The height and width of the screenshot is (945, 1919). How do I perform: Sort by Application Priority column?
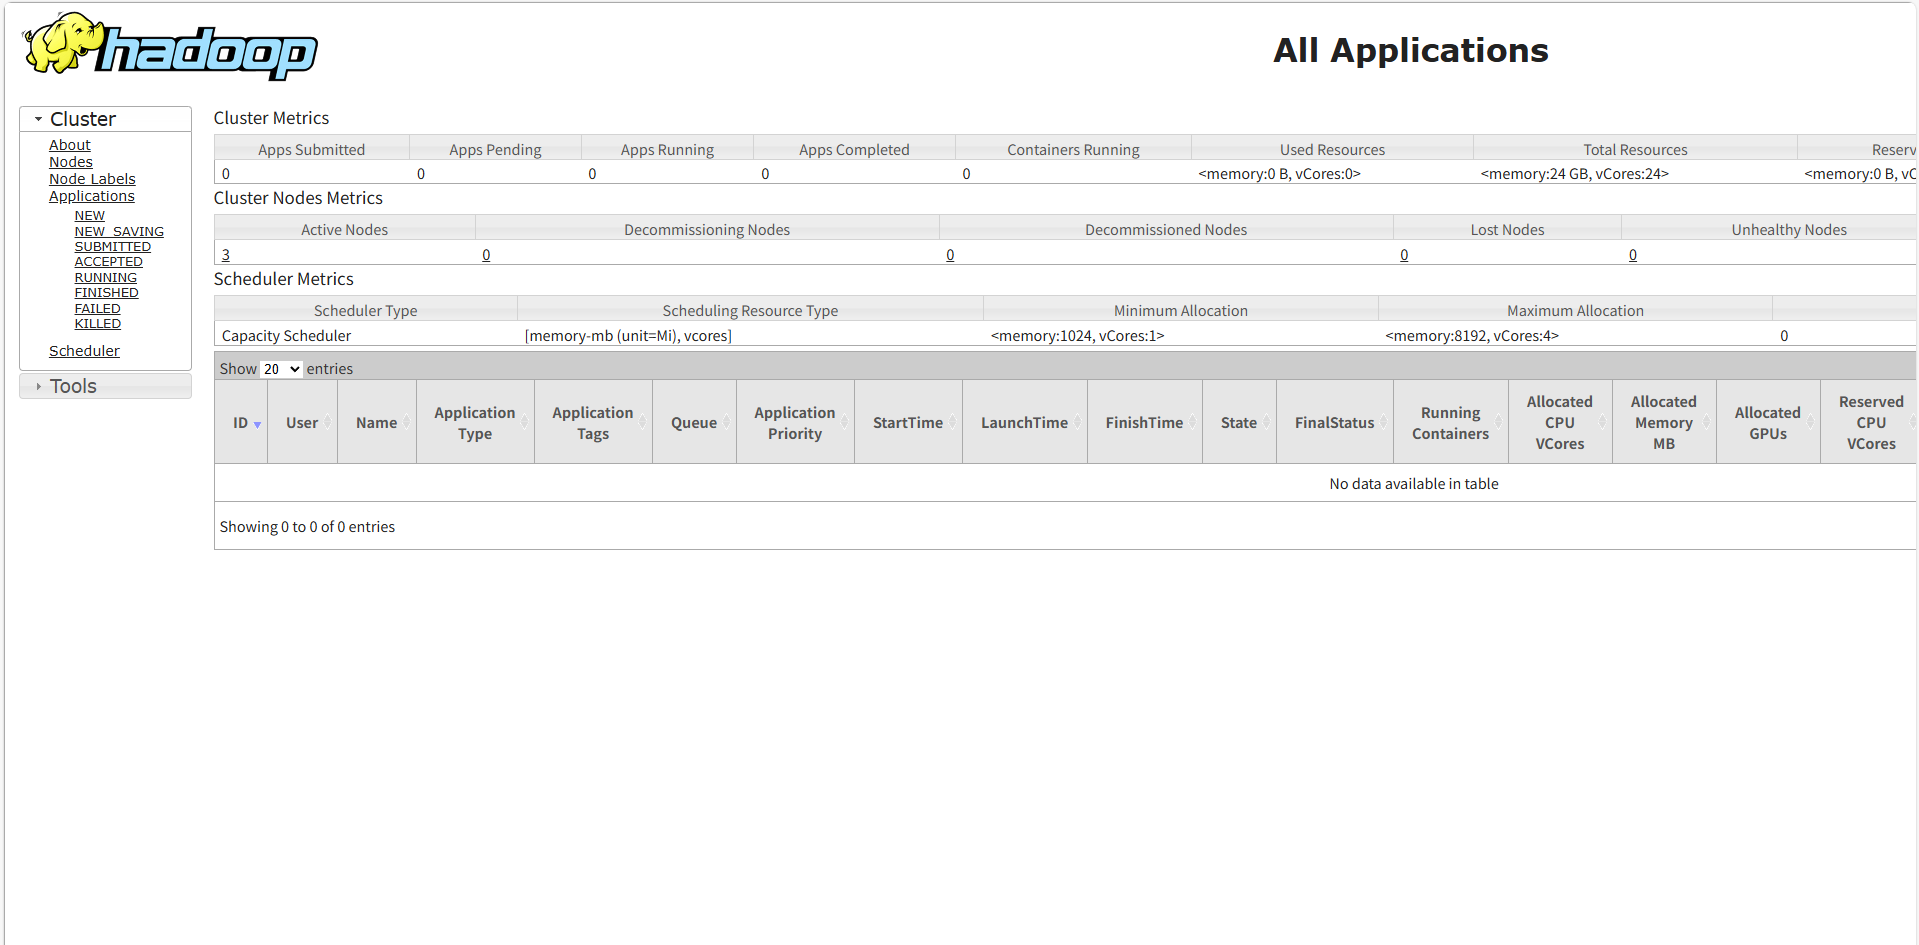tap(795, 423)
